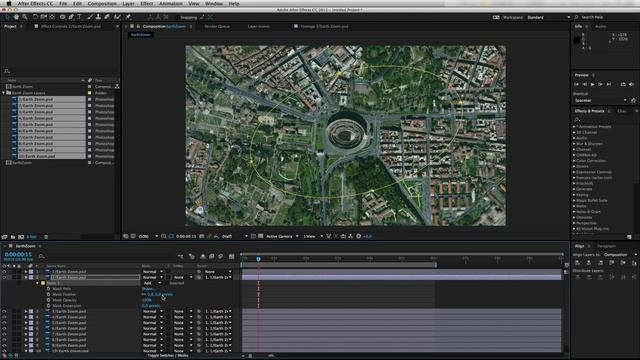Switch to Render Queue tab

(x=217, y=27)
